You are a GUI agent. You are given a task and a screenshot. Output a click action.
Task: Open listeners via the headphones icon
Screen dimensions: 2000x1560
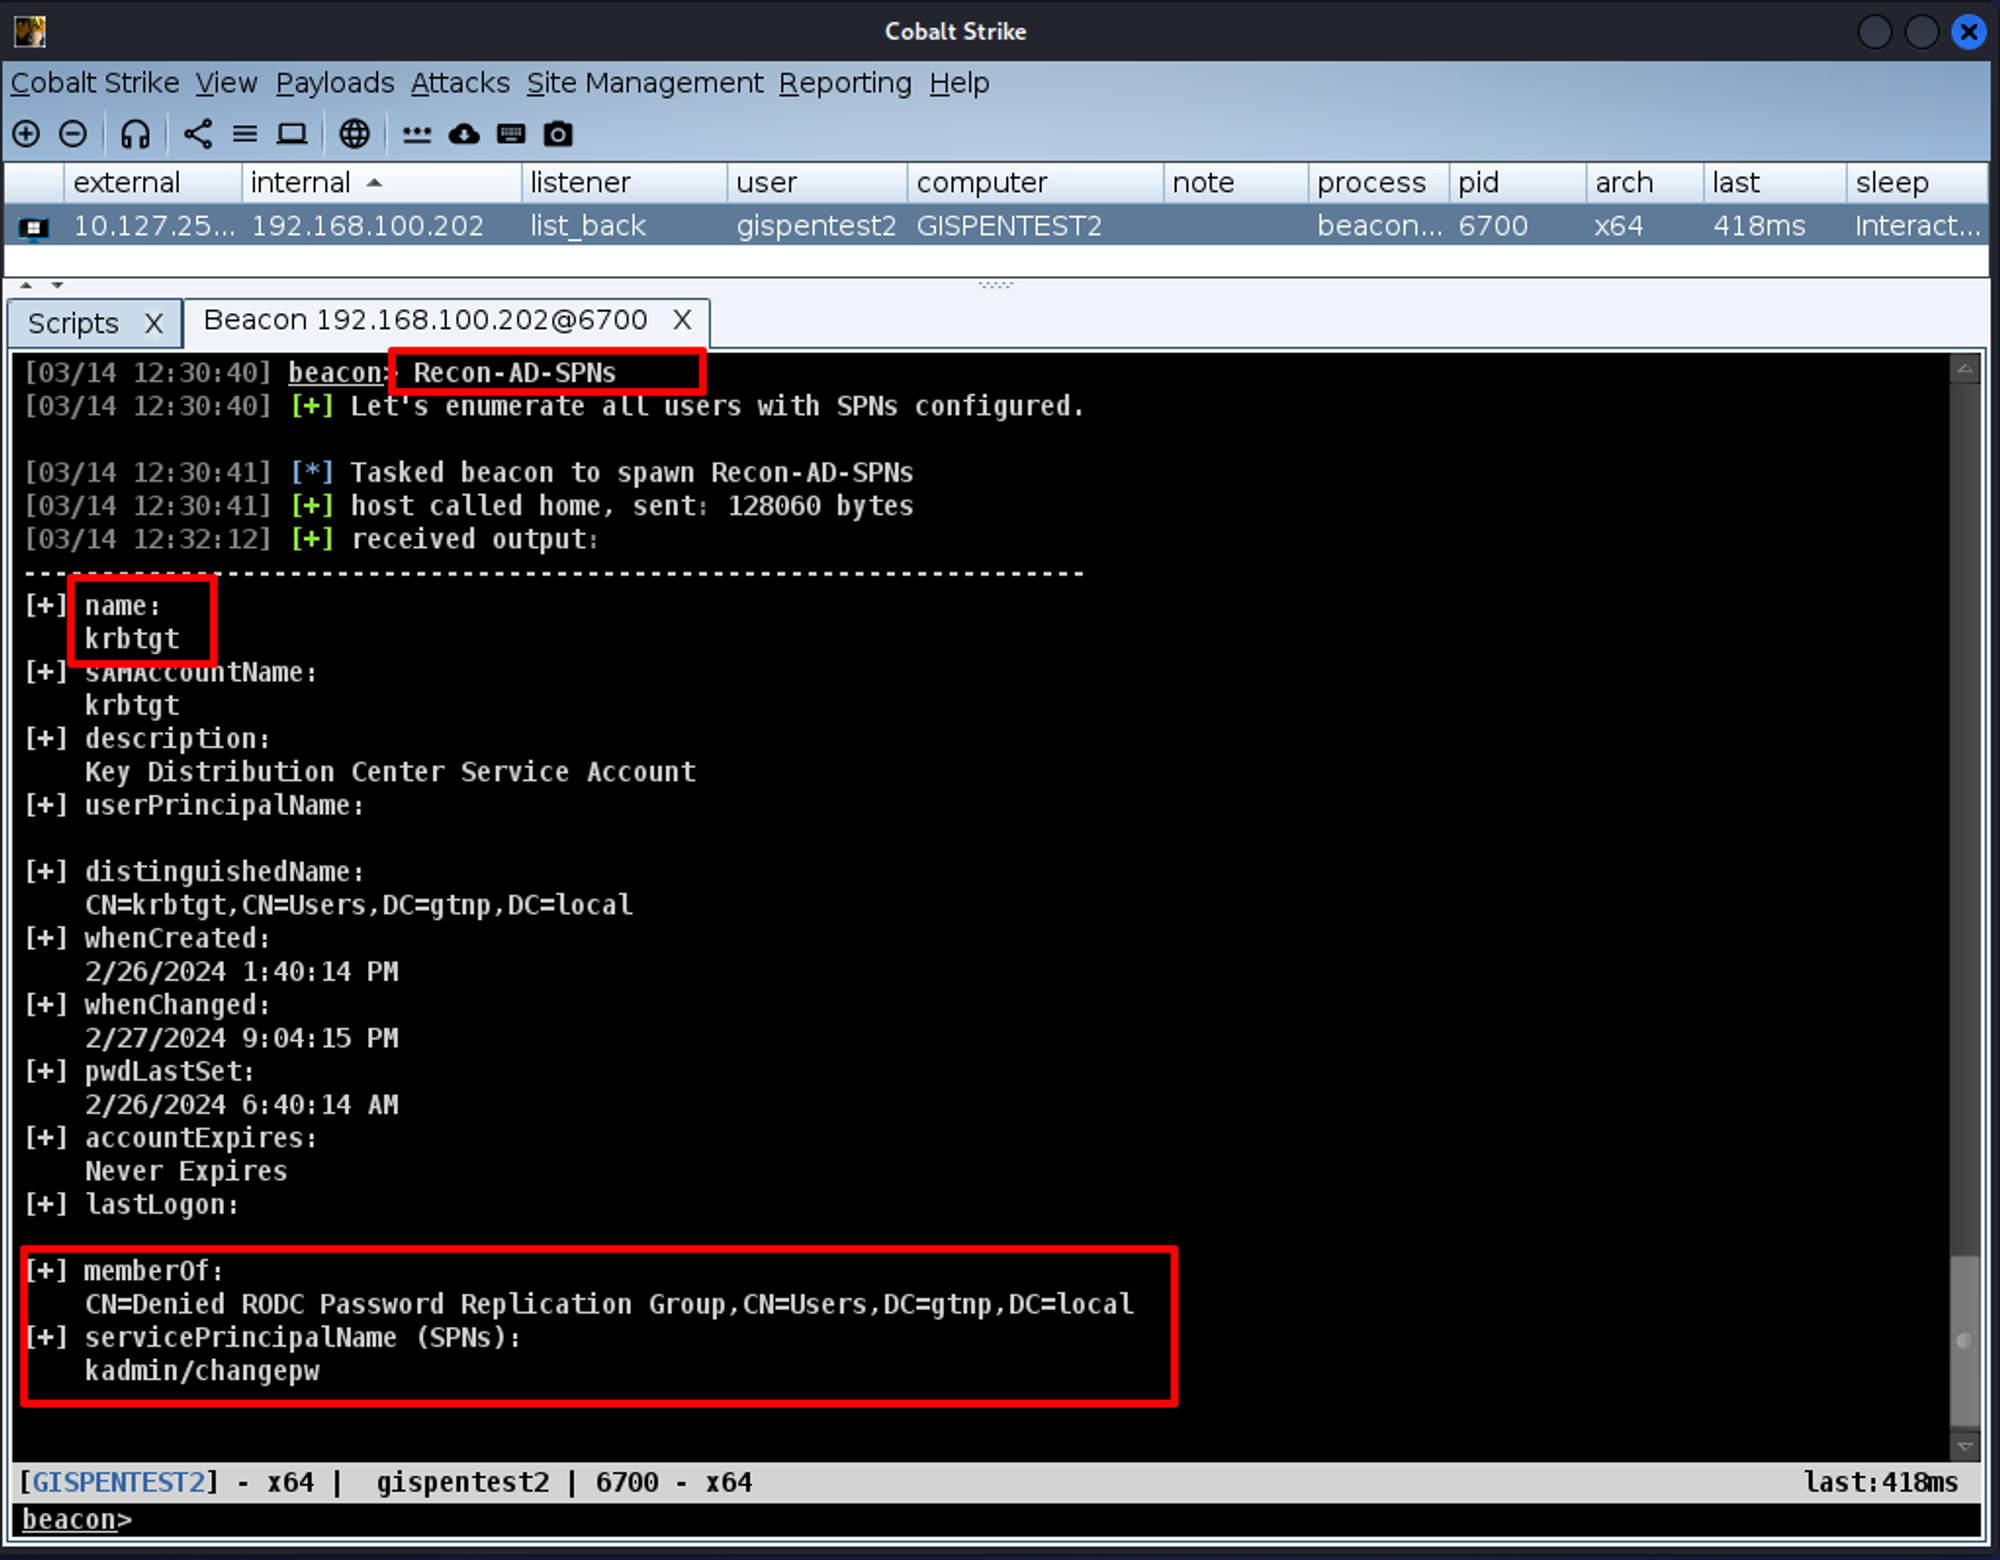coord(135,134)
